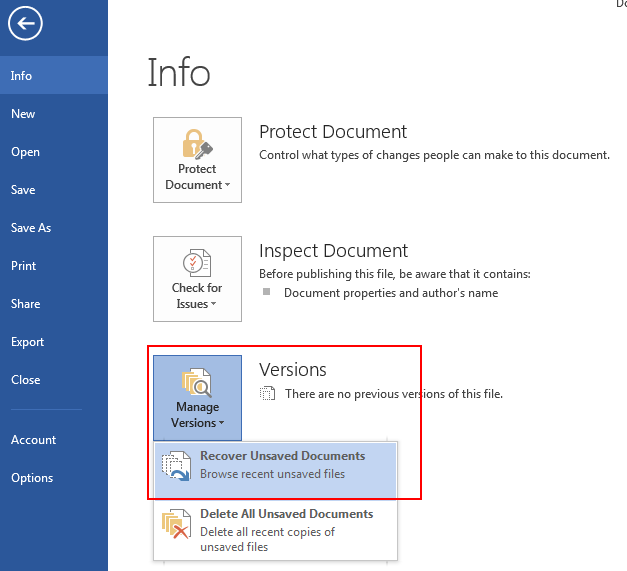Go to Open in the sidebar

pos(54,152)
